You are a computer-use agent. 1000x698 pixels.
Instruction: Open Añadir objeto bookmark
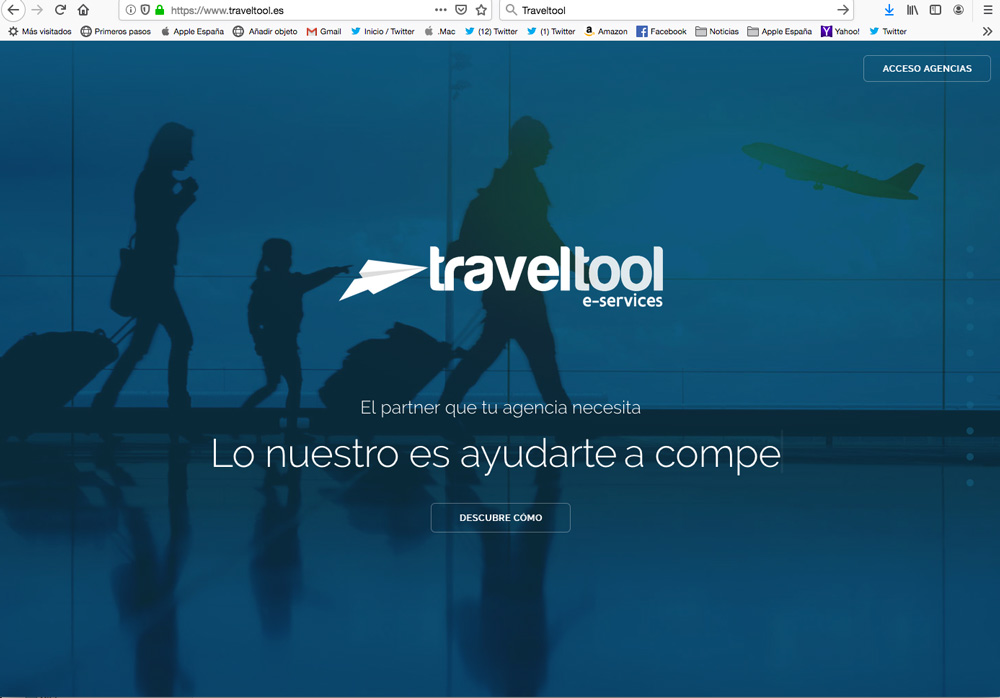(x=265, y=31)
